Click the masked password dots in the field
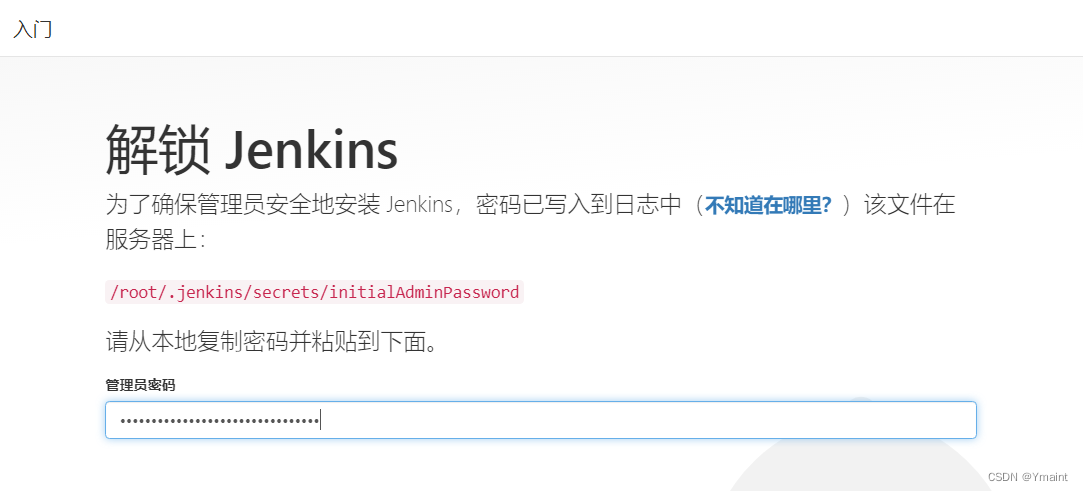The image size is (1083, 491). (218, 420)
